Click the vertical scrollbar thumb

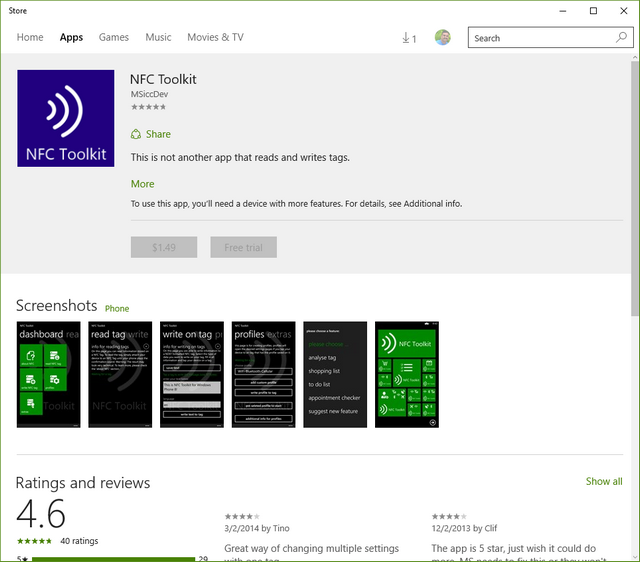(x=635, y=188)
